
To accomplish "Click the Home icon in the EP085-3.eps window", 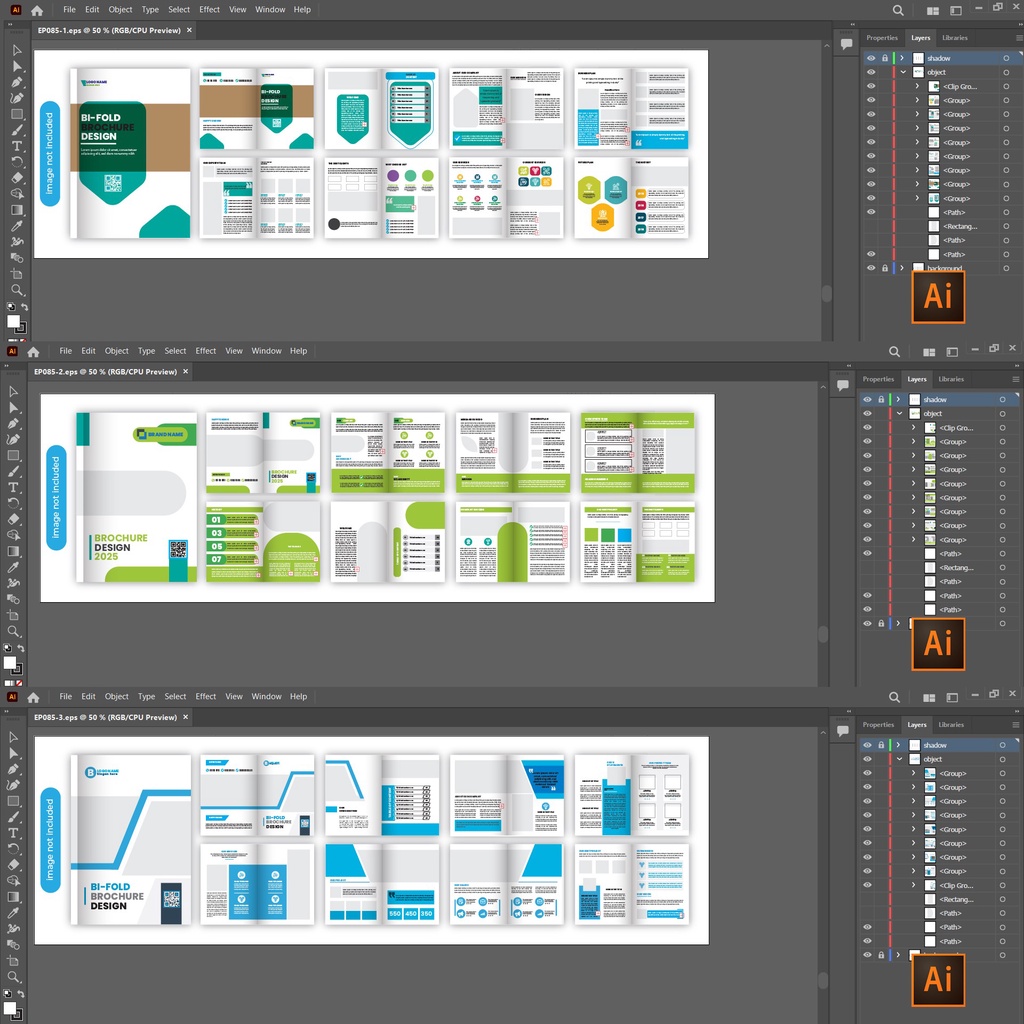I will pyautogui.click(x=33, y=697).
